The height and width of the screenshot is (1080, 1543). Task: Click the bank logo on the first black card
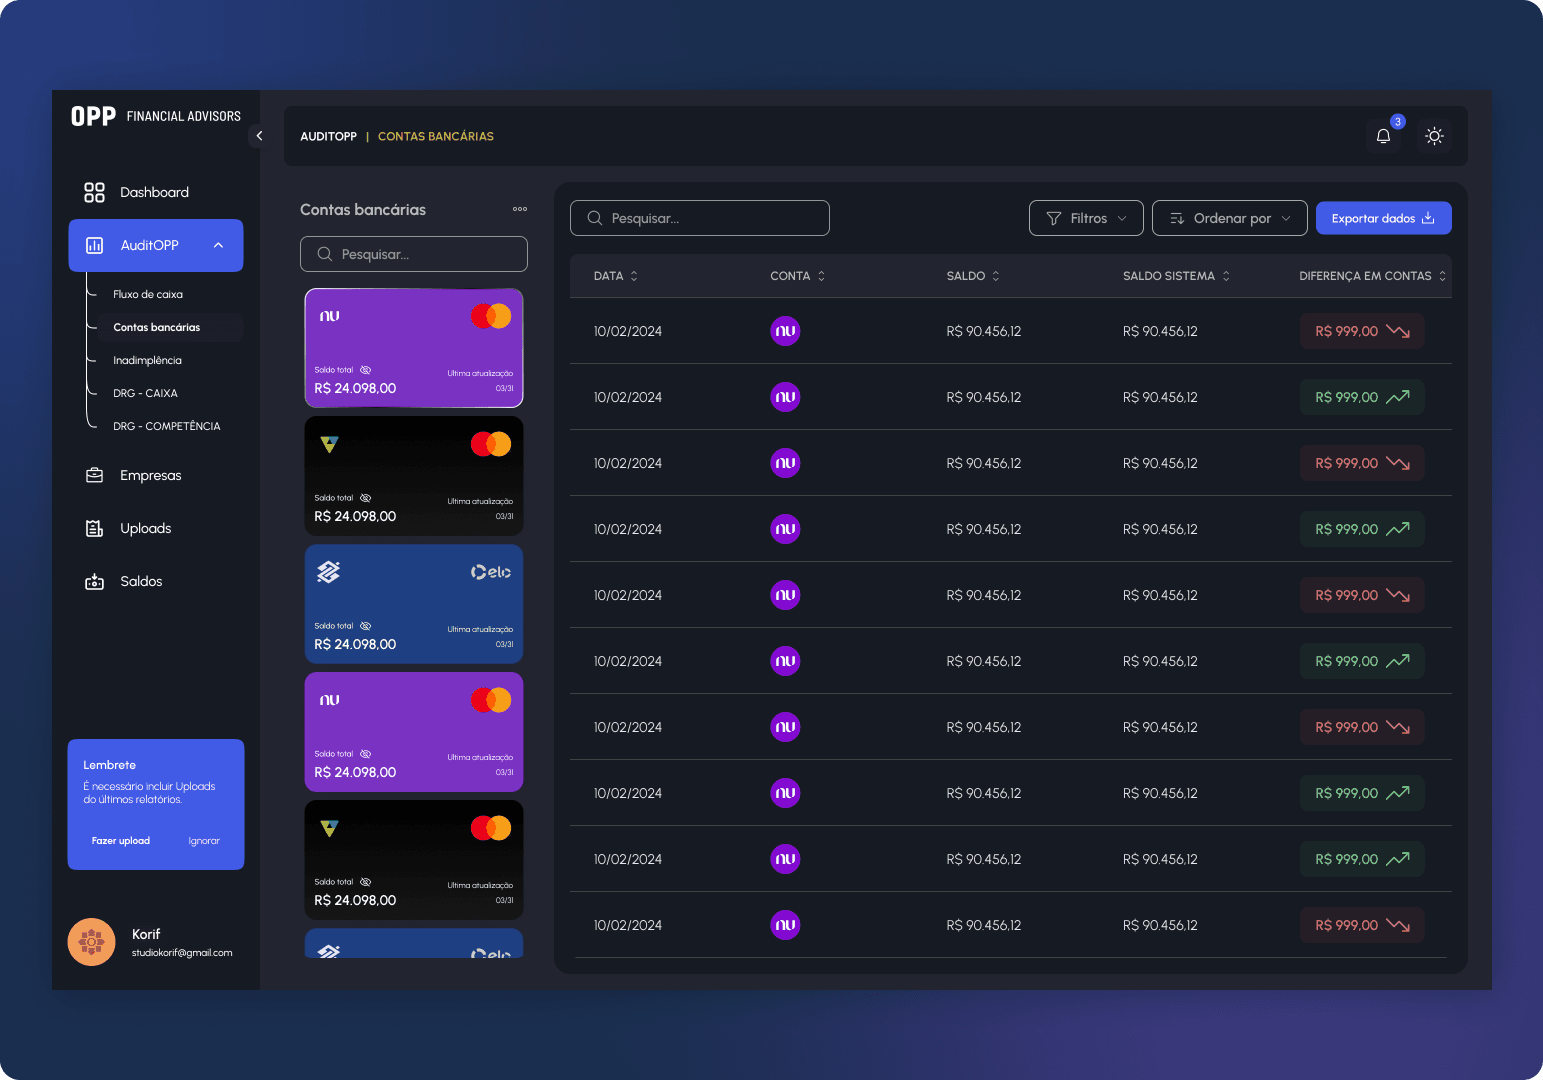(329, 444)
